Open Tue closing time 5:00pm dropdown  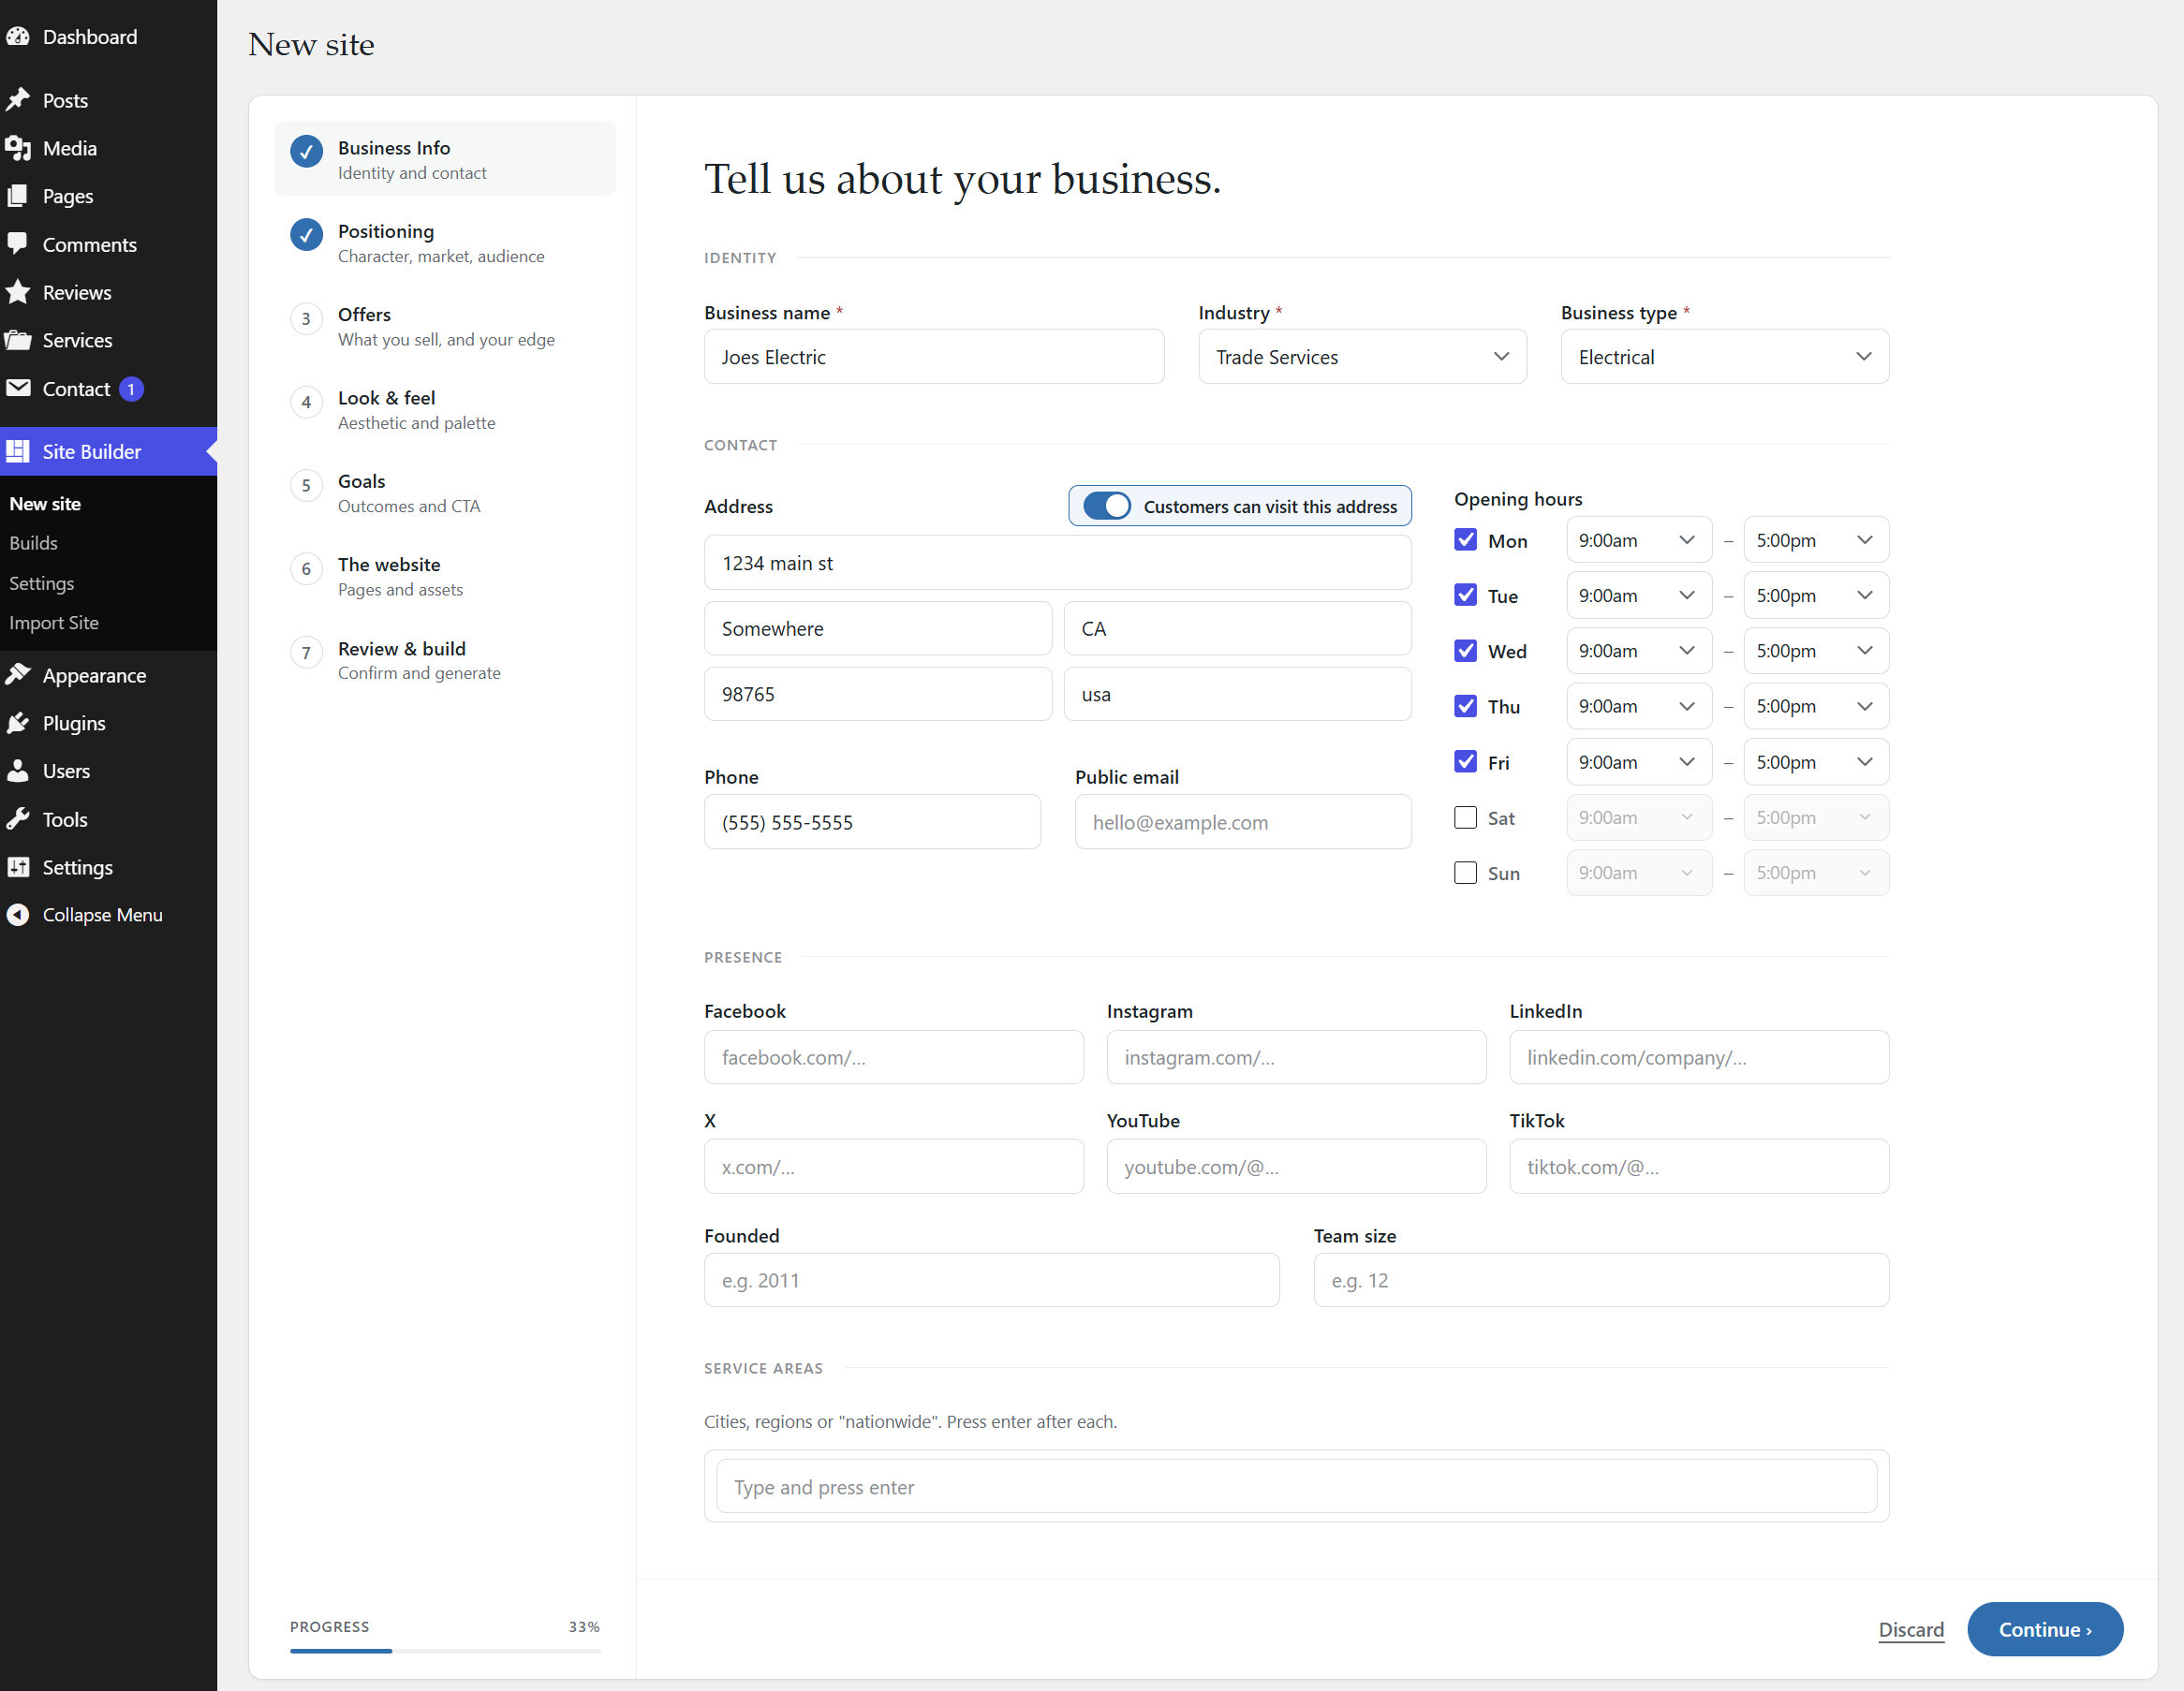(1816, 595)
